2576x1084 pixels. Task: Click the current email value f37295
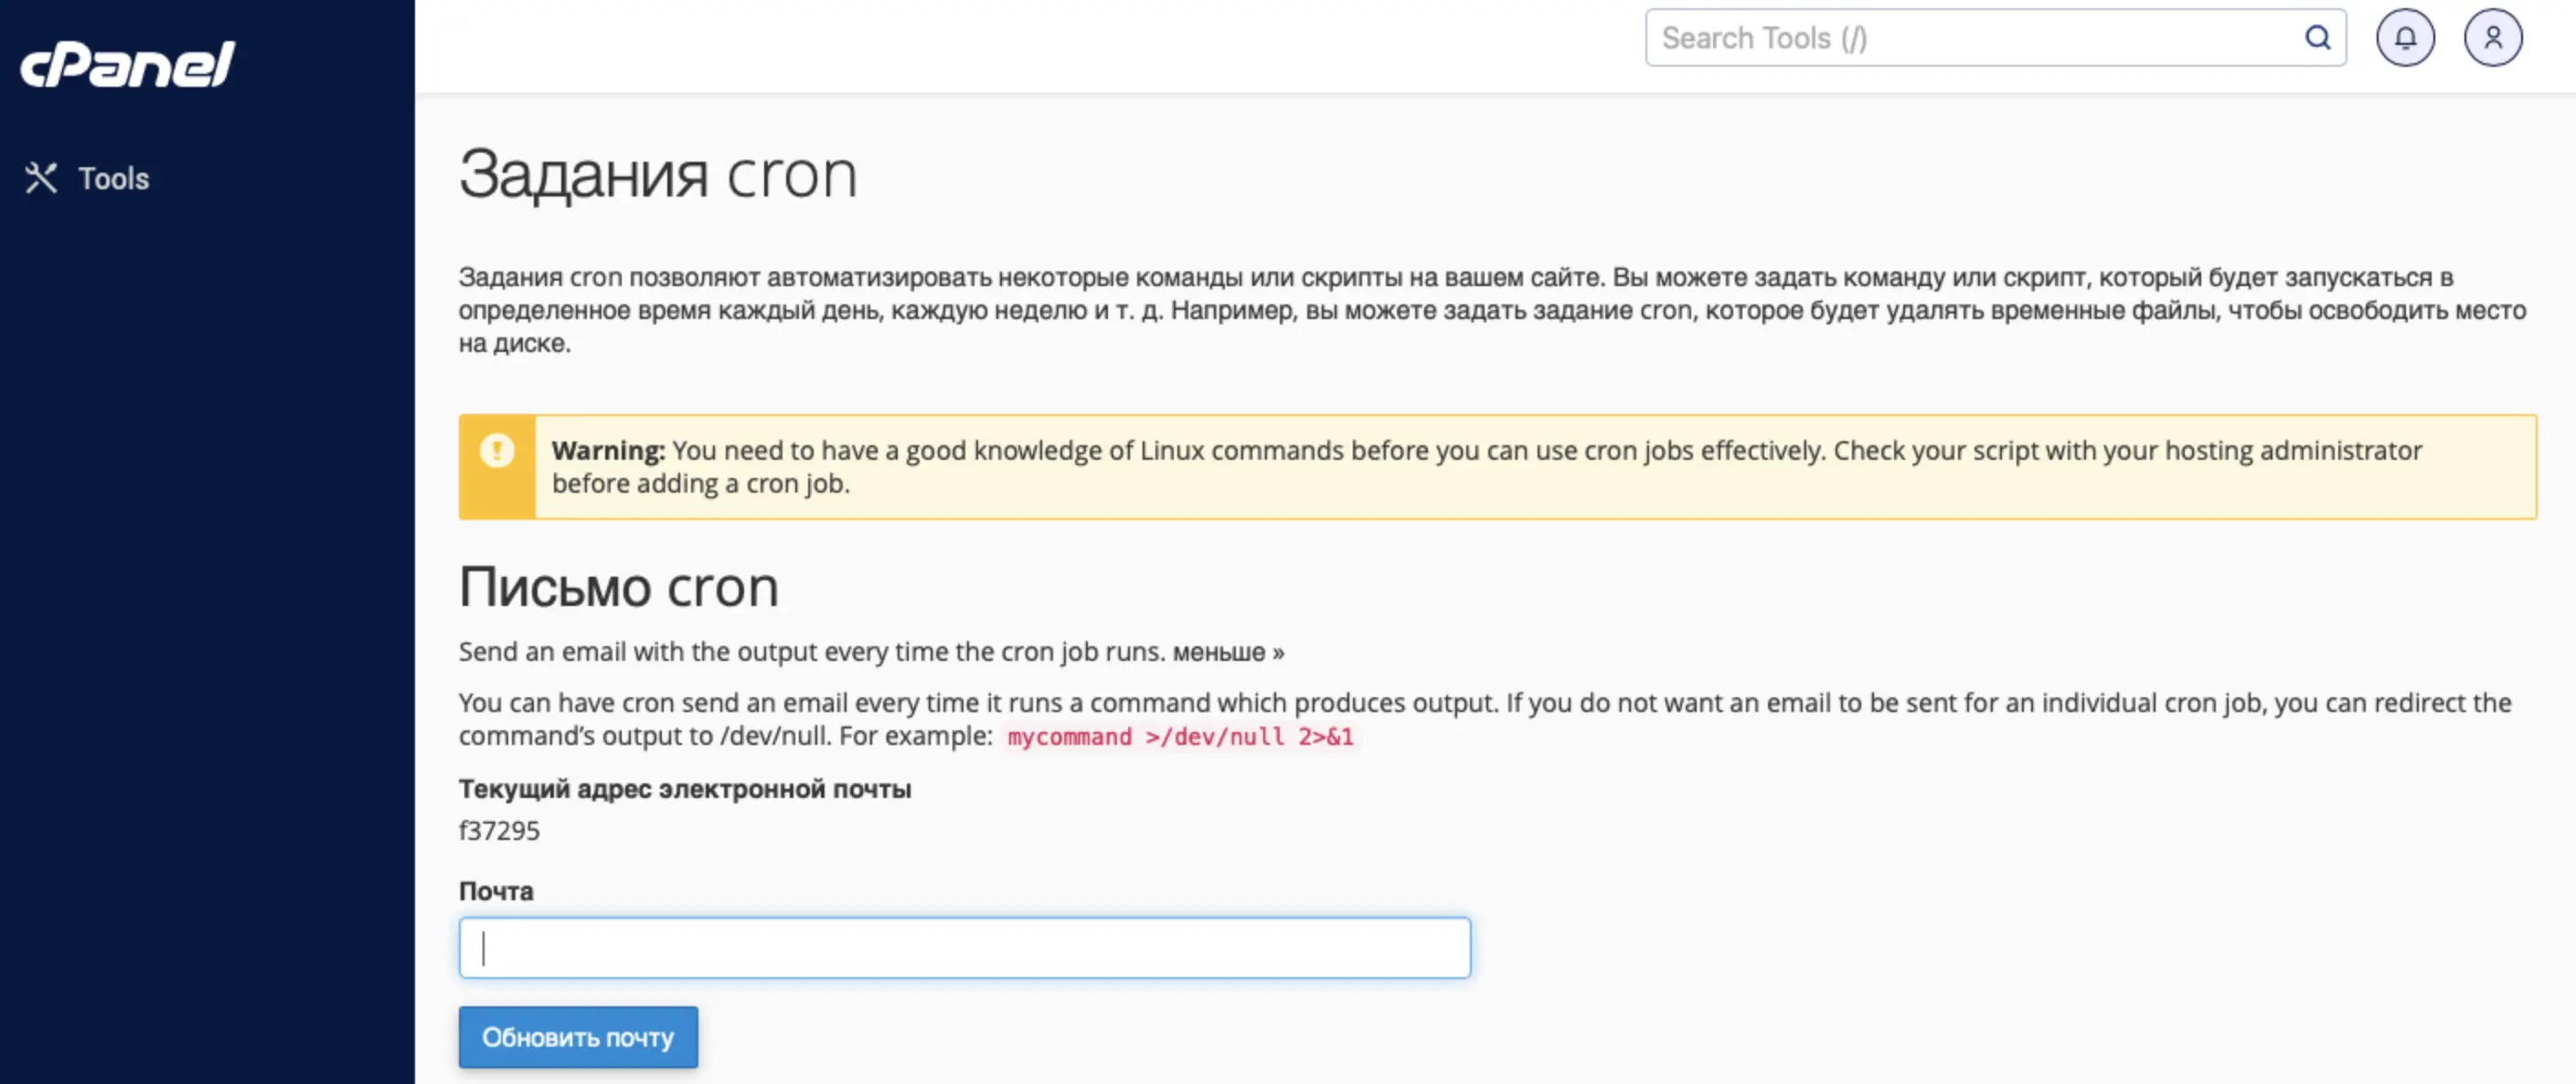pos(499,830)
